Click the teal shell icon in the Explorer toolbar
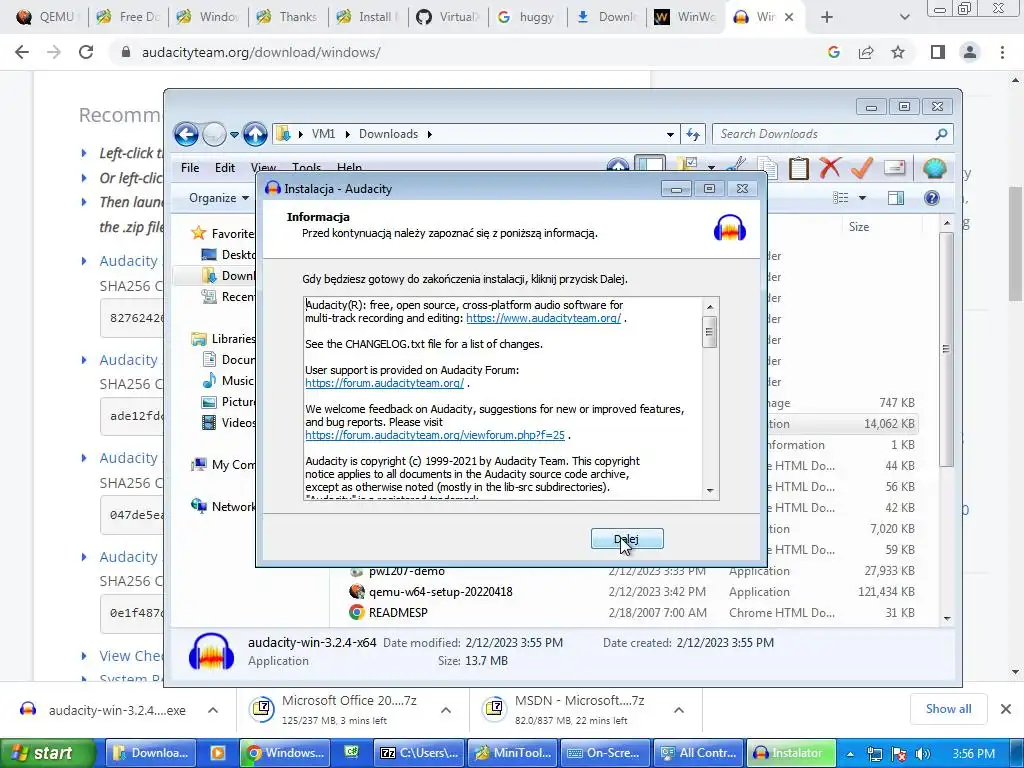Screen dimensions: 1024x768 (935, 168)
